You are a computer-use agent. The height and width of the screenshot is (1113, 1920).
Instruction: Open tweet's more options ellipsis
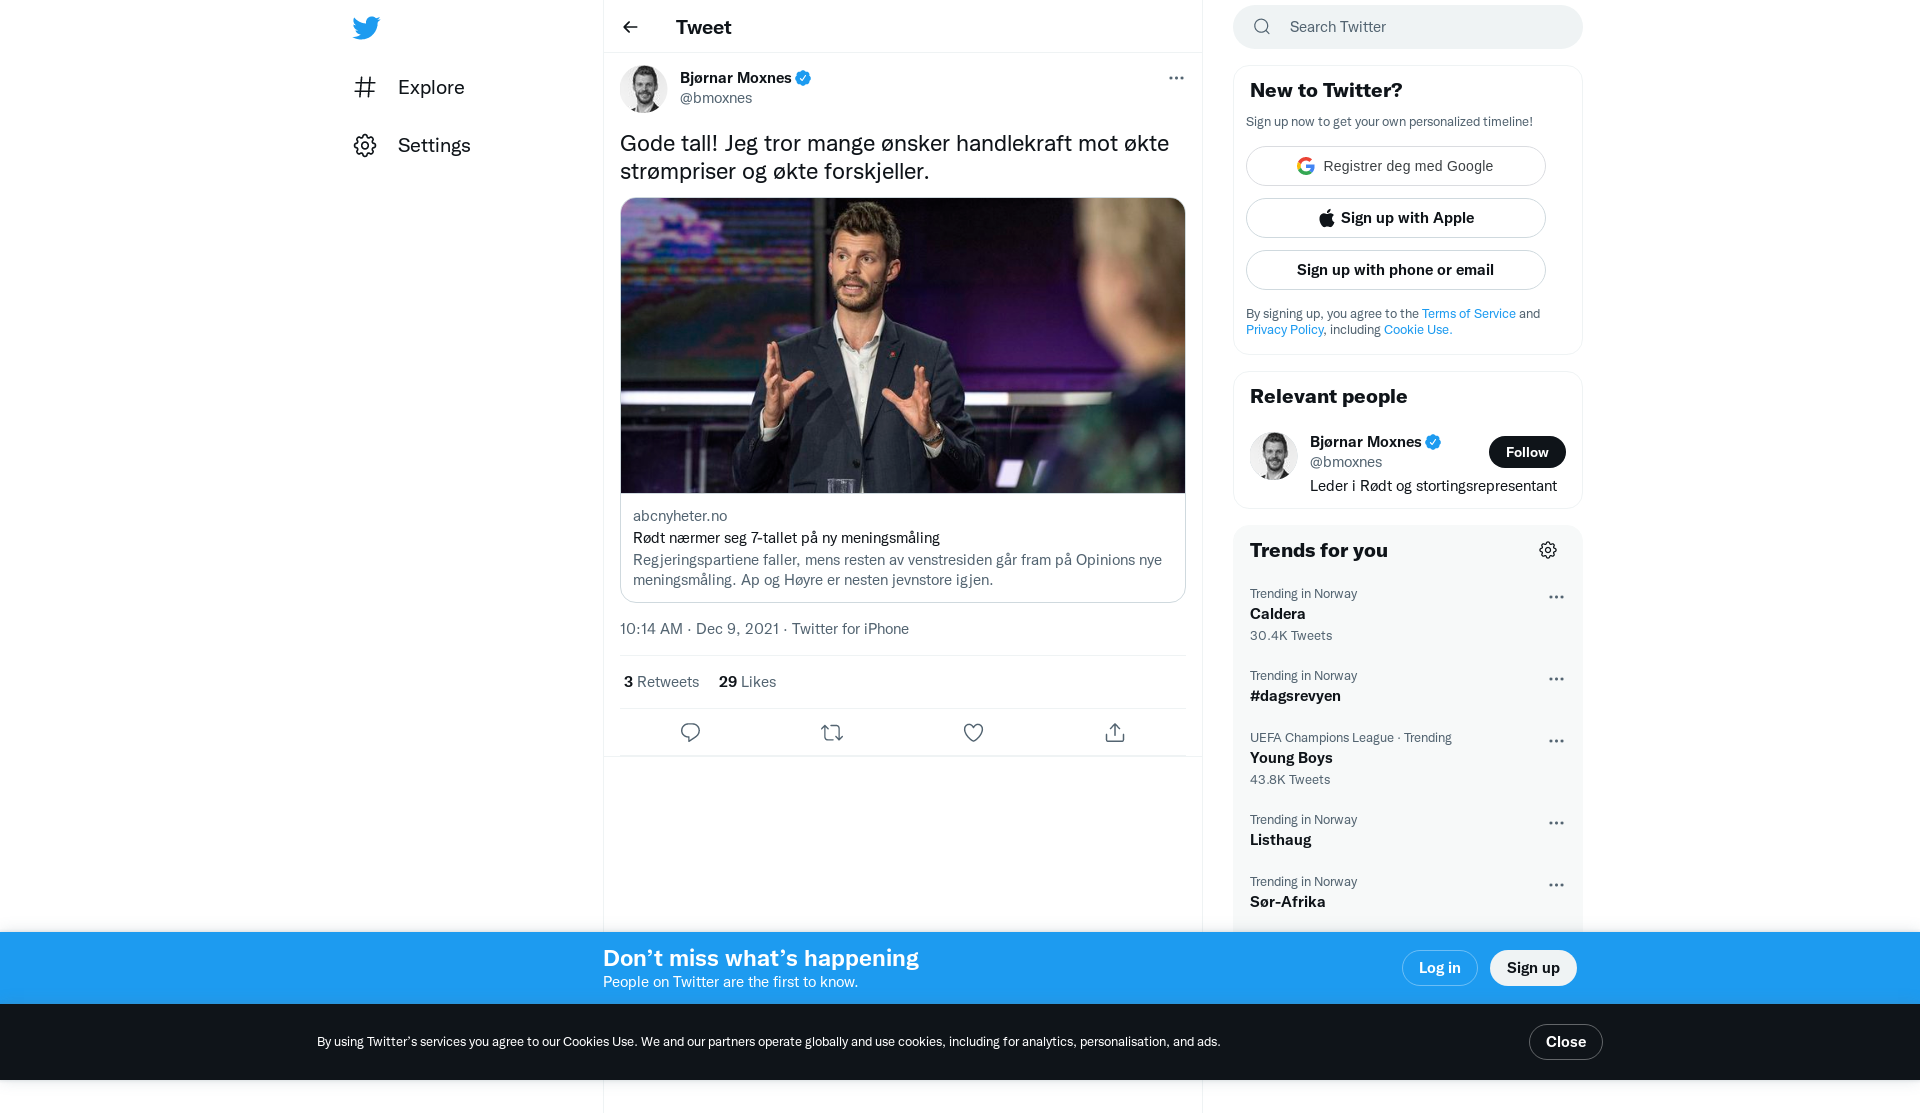pos(1176,78)
